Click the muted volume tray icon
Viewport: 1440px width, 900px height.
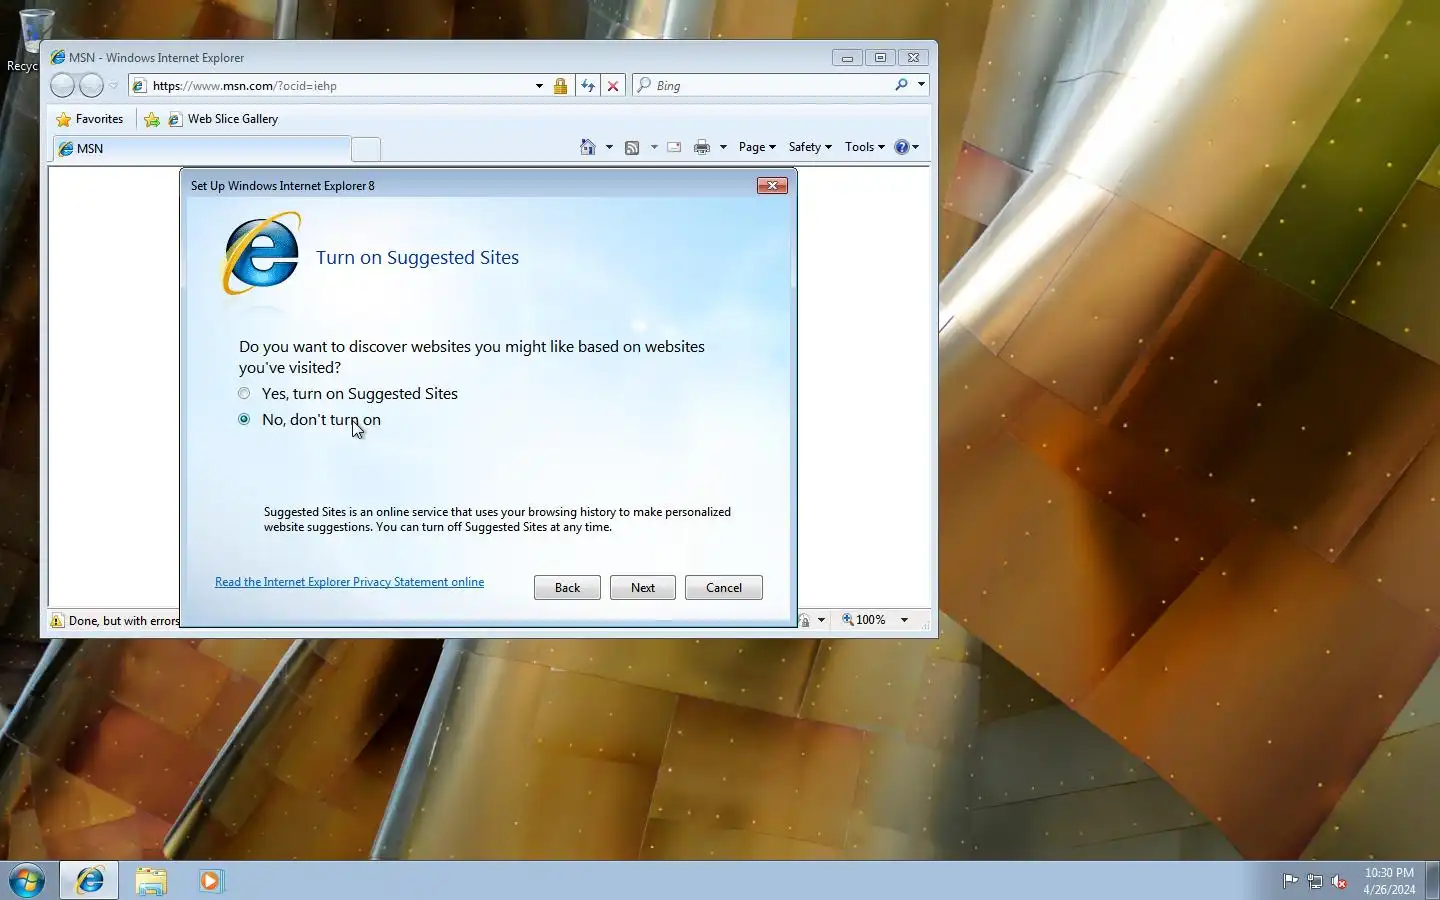1340,882
